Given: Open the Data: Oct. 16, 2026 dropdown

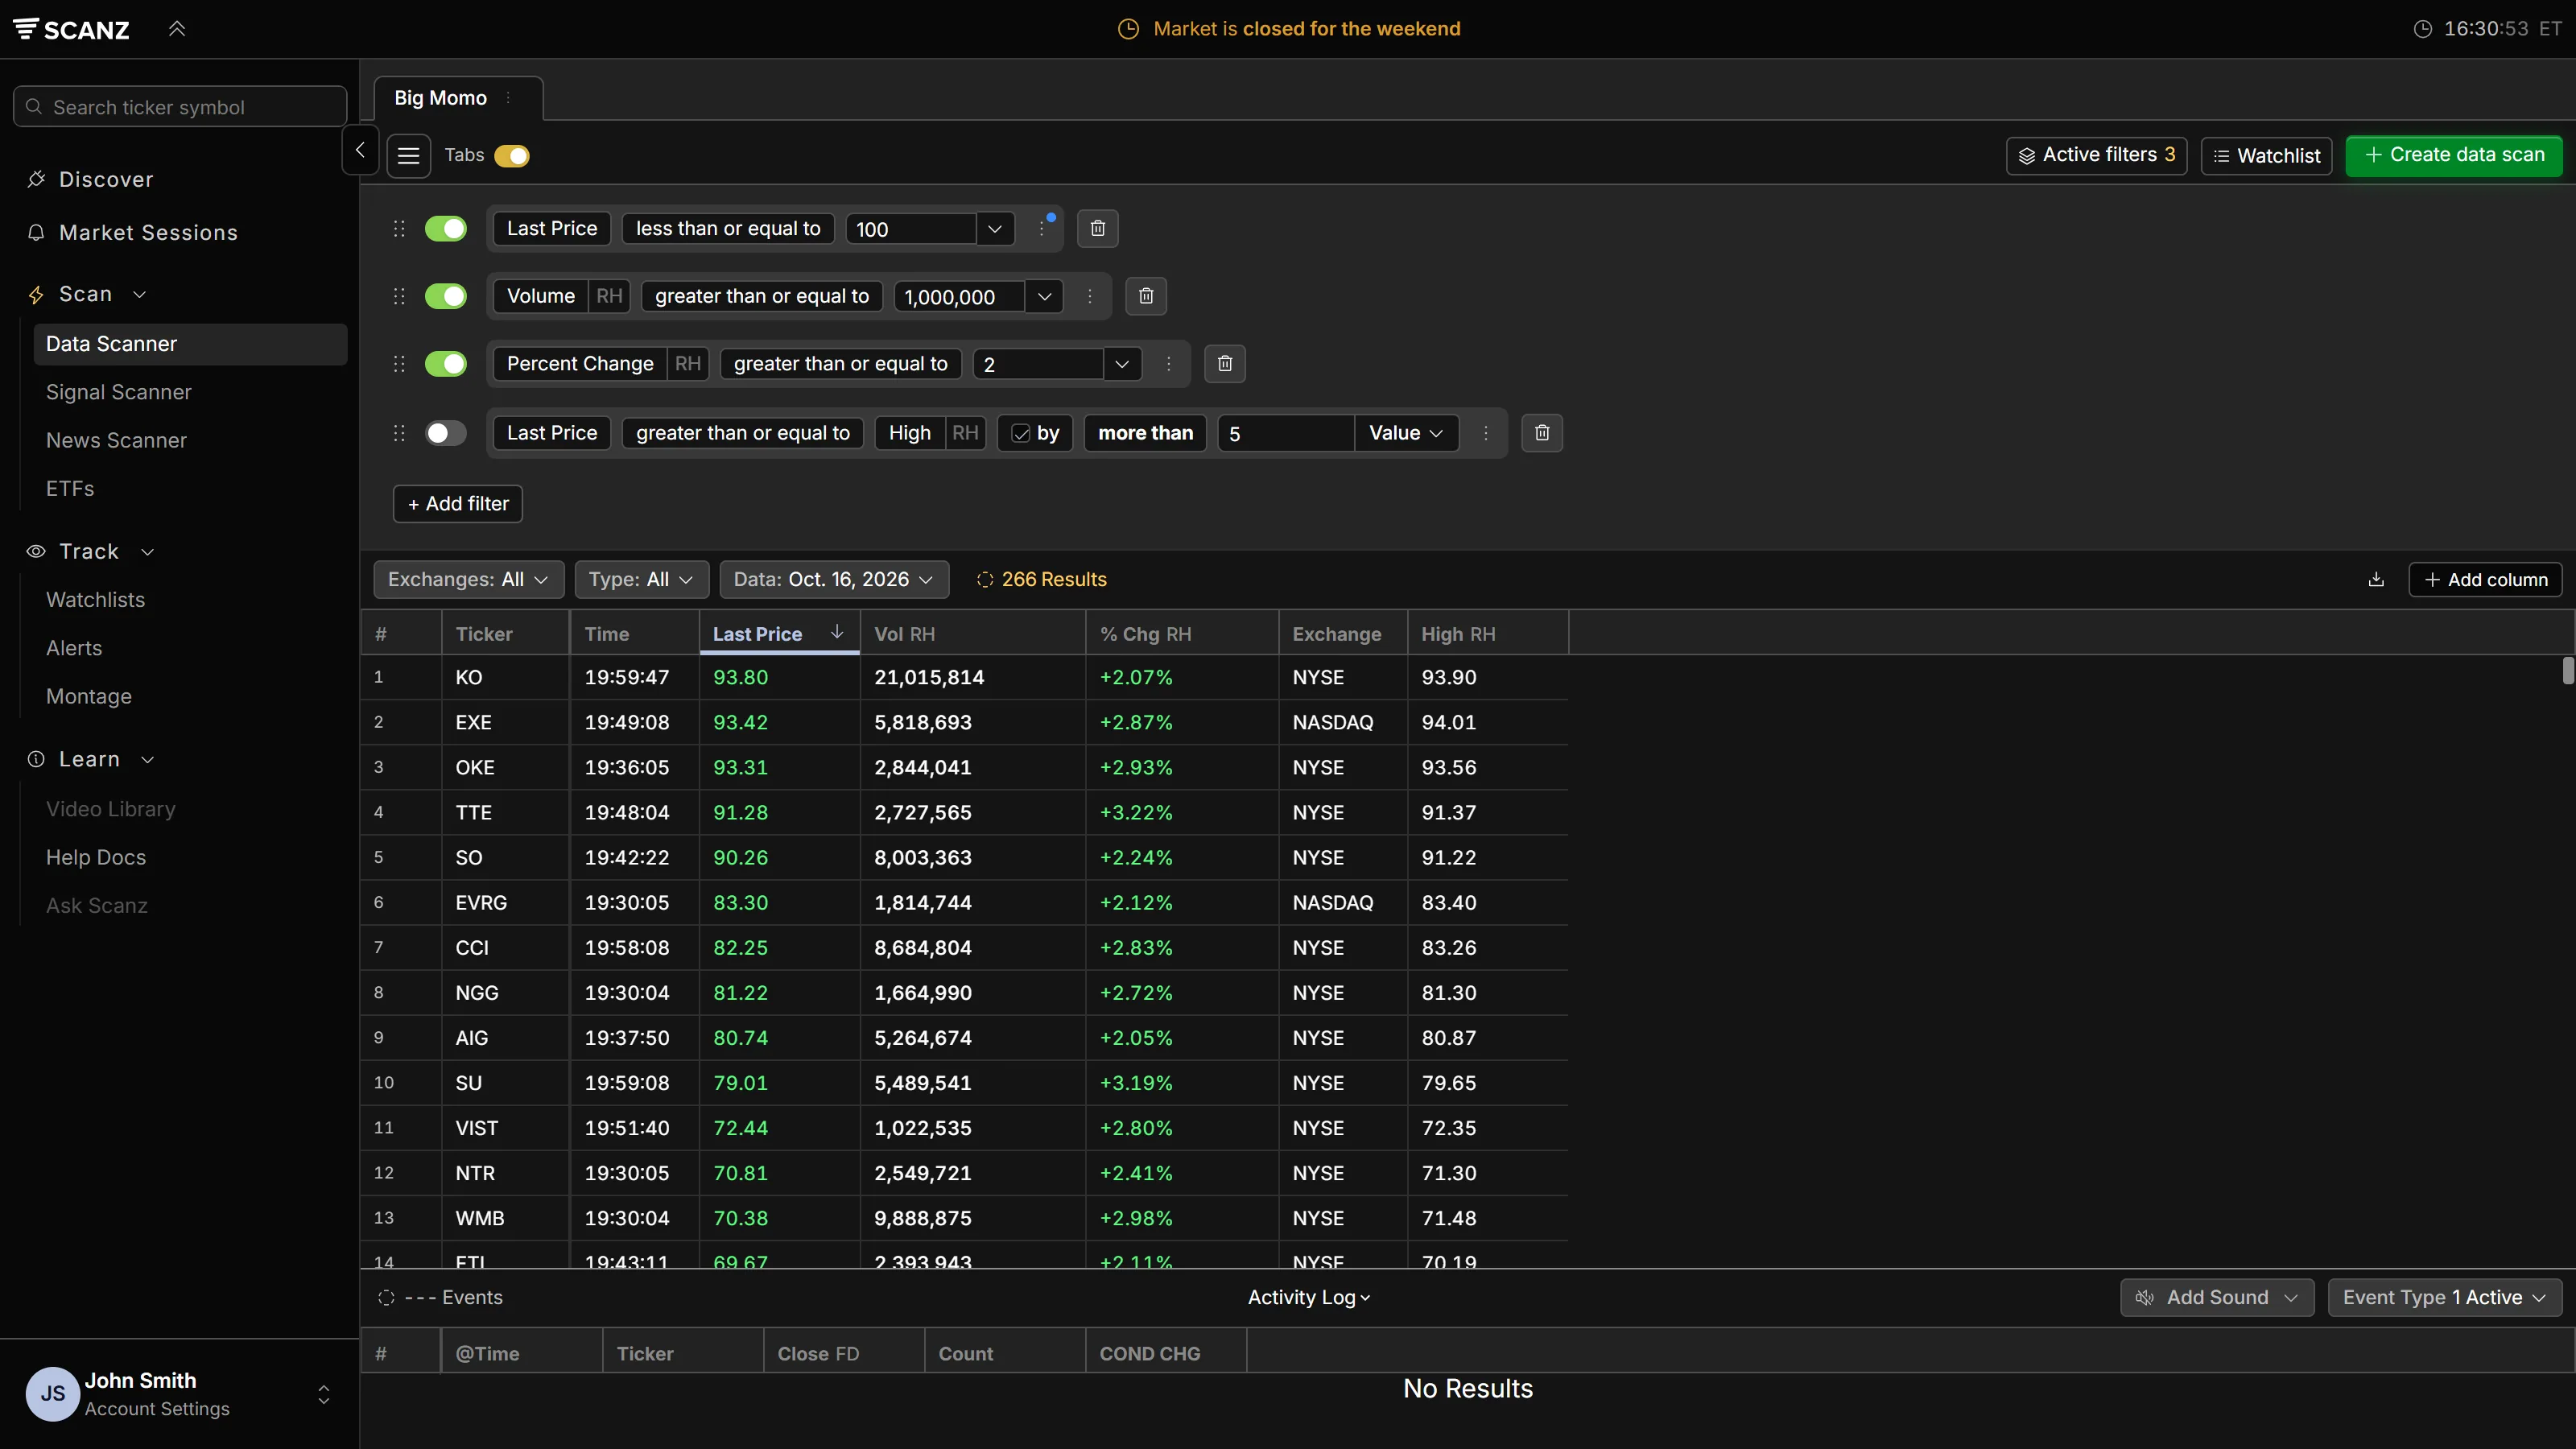Looking at the screenshot, I should click(833, 580).
